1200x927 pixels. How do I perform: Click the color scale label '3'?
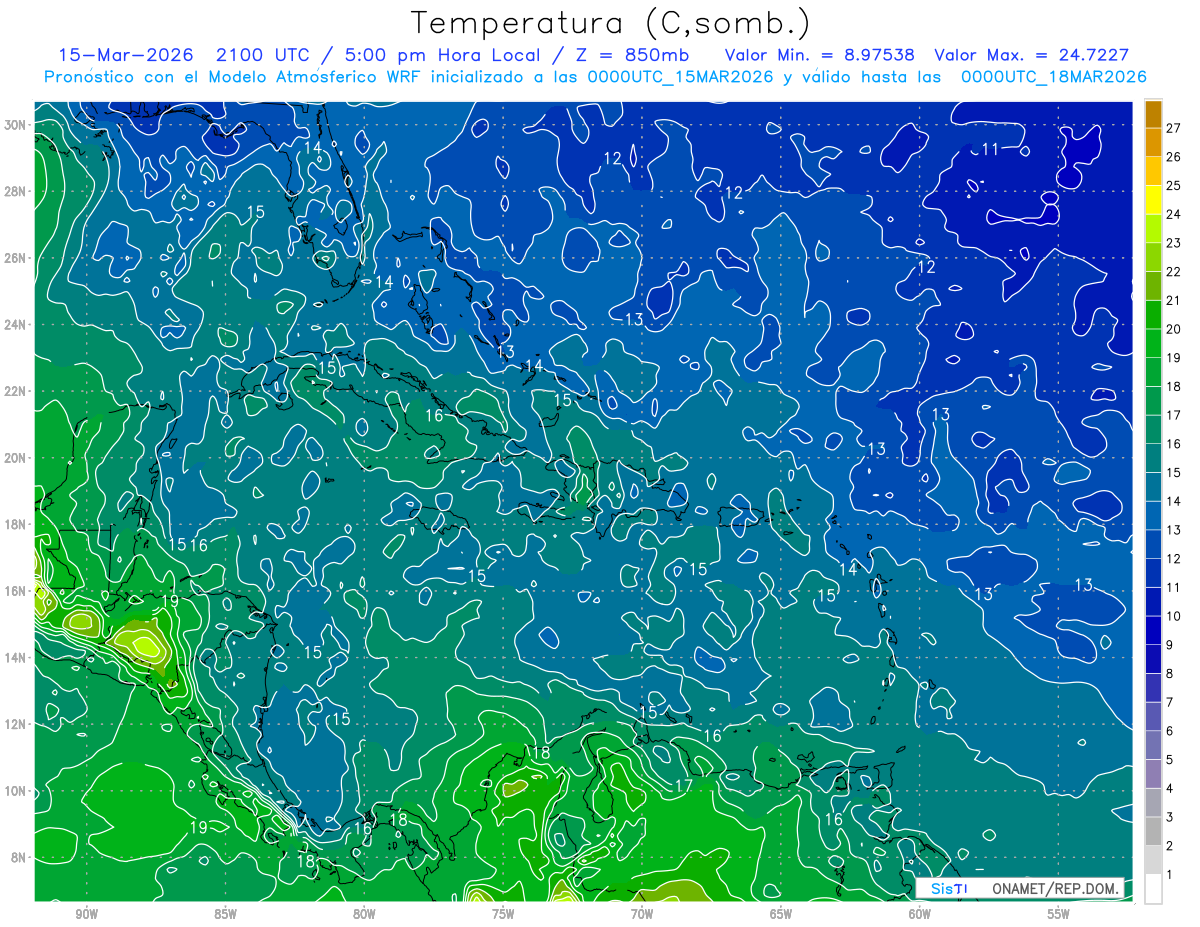(1169, 817)
